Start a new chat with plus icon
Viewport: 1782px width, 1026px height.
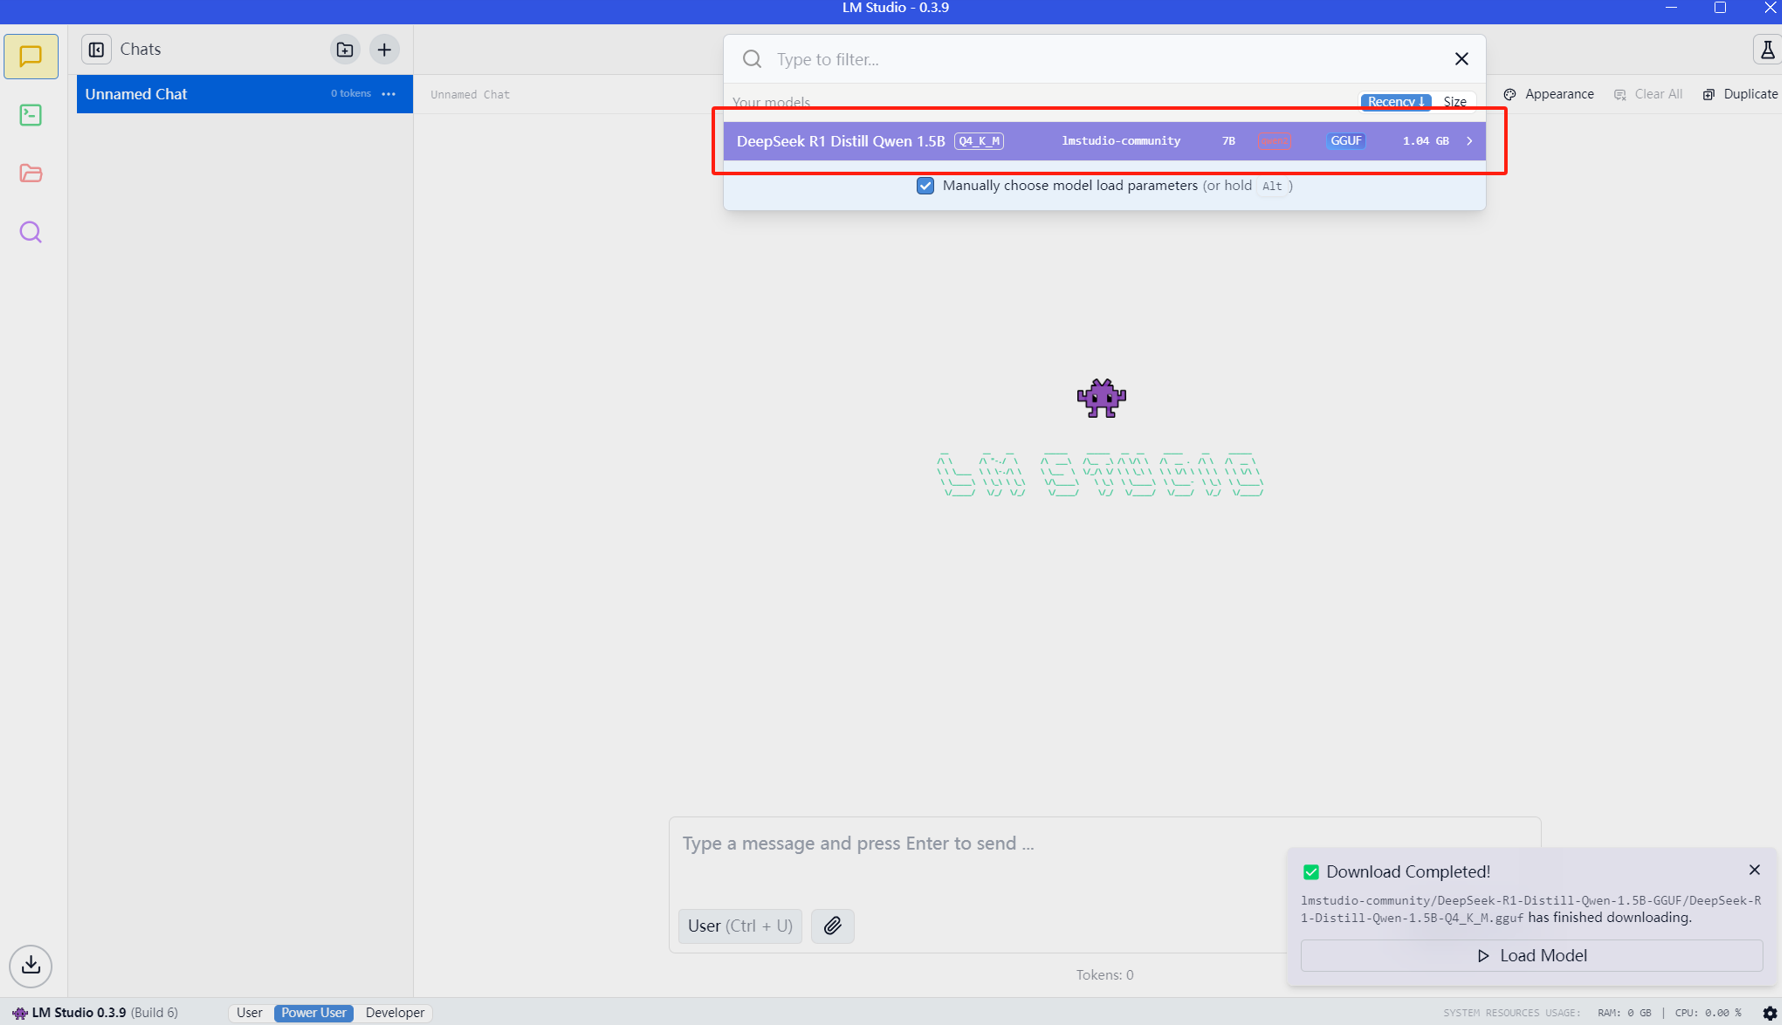384,49
